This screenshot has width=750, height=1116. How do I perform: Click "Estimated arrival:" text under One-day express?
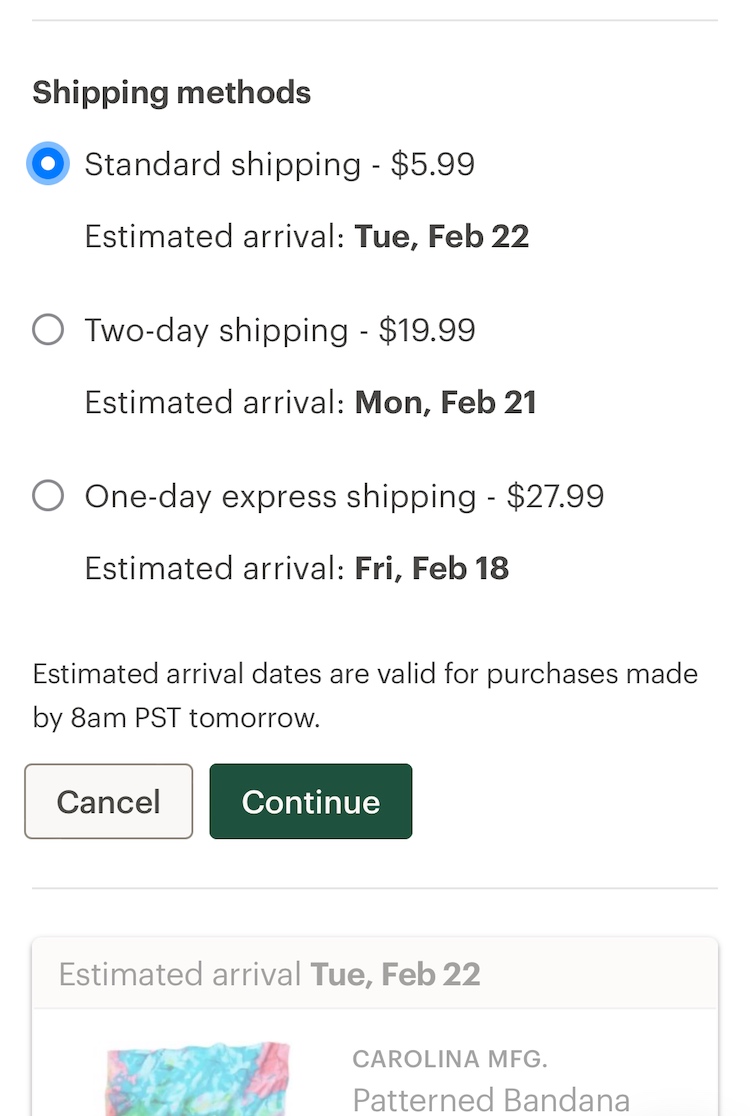[214, 569]
